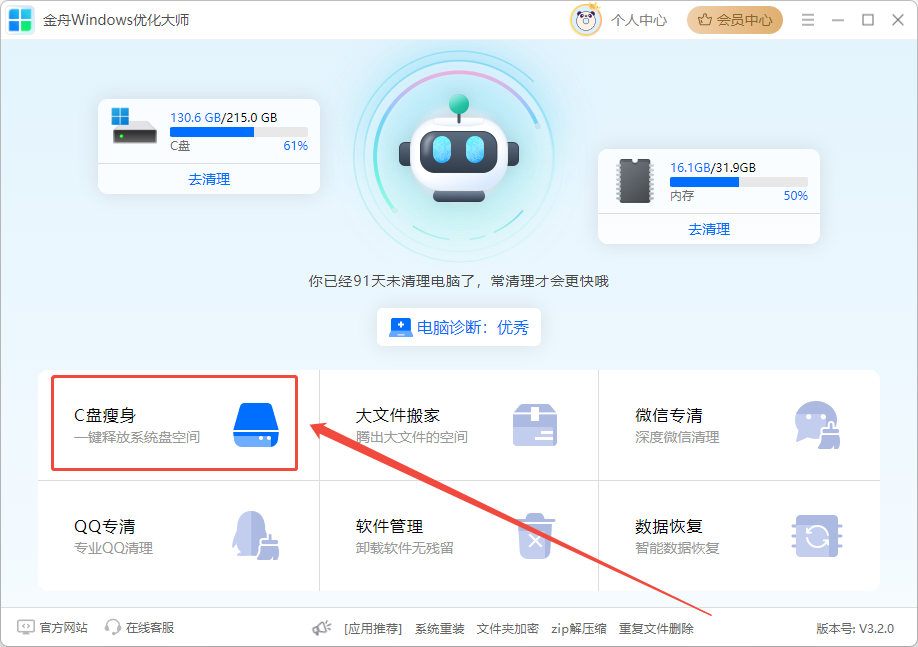918x647 pixels.
Task: Click the 深度微信清理 subtitle
Action: pyautogui.click(x=677, y=437)
